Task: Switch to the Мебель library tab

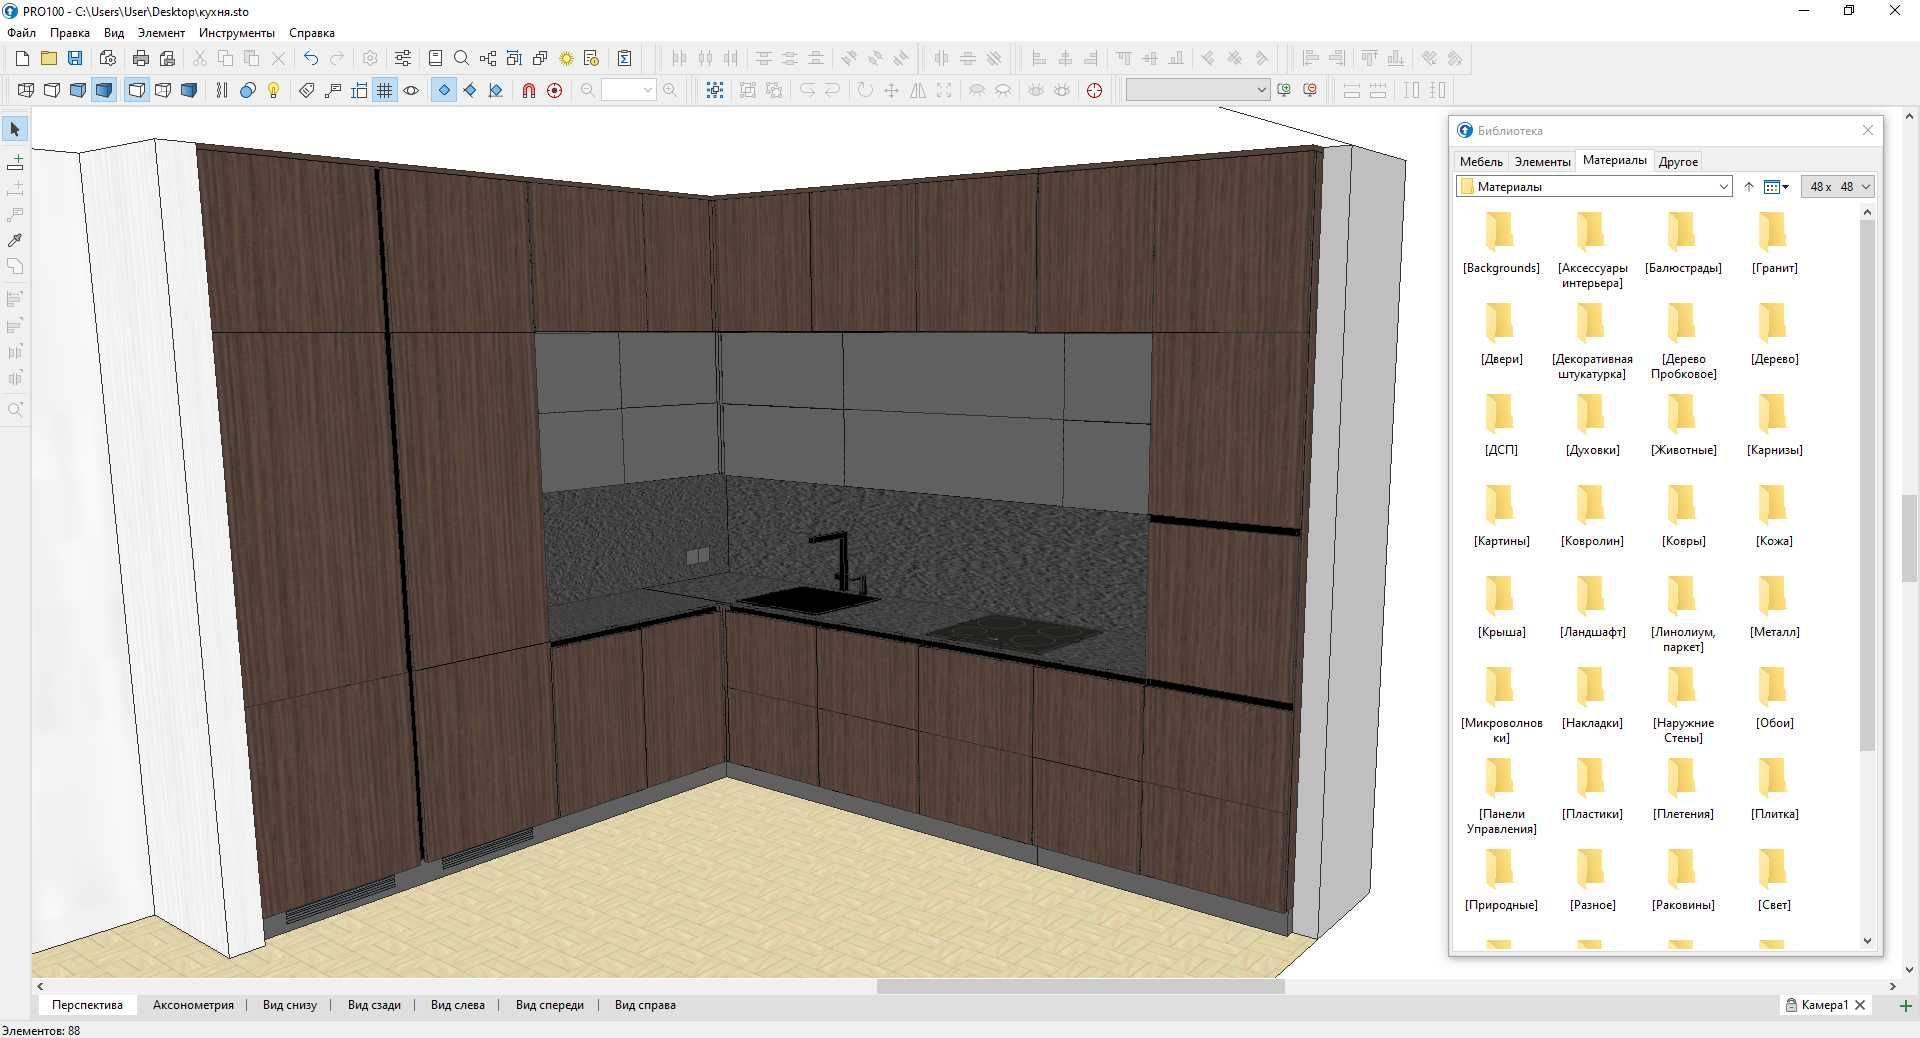Action: click(1481, 161)
